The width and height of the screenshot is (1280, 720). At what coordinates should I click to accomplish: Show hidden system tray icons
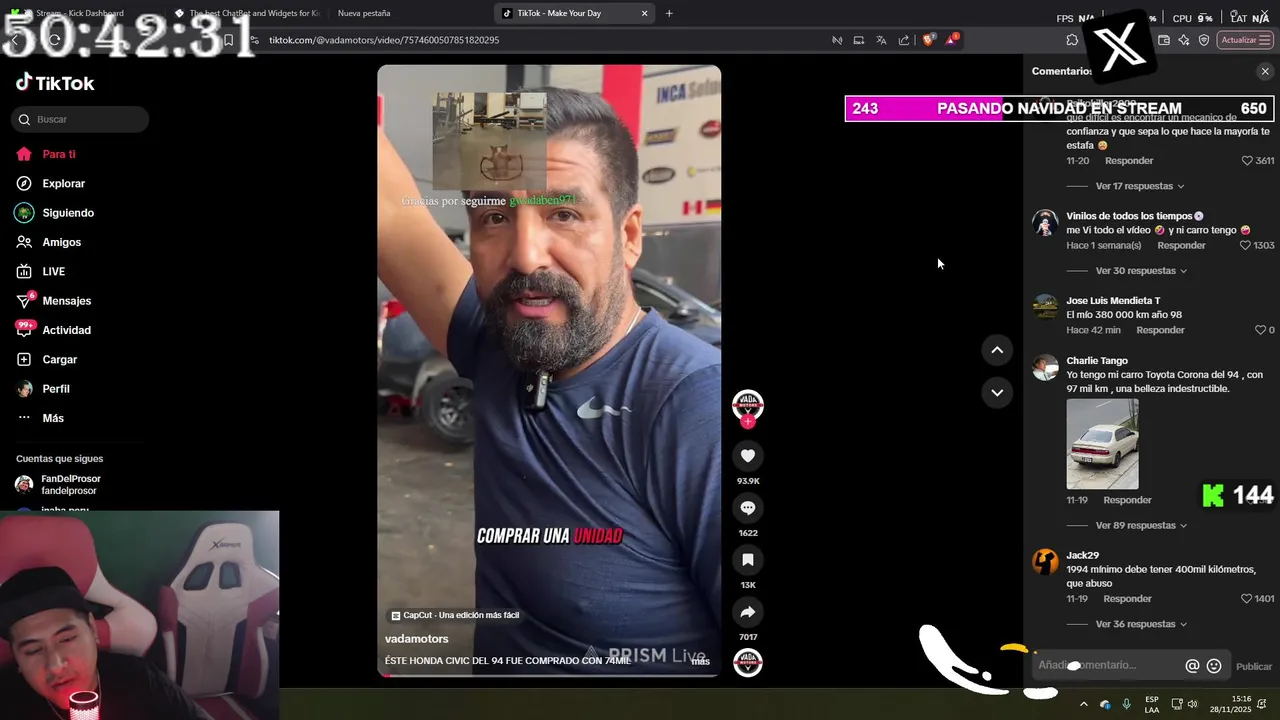coord(1083,704)
